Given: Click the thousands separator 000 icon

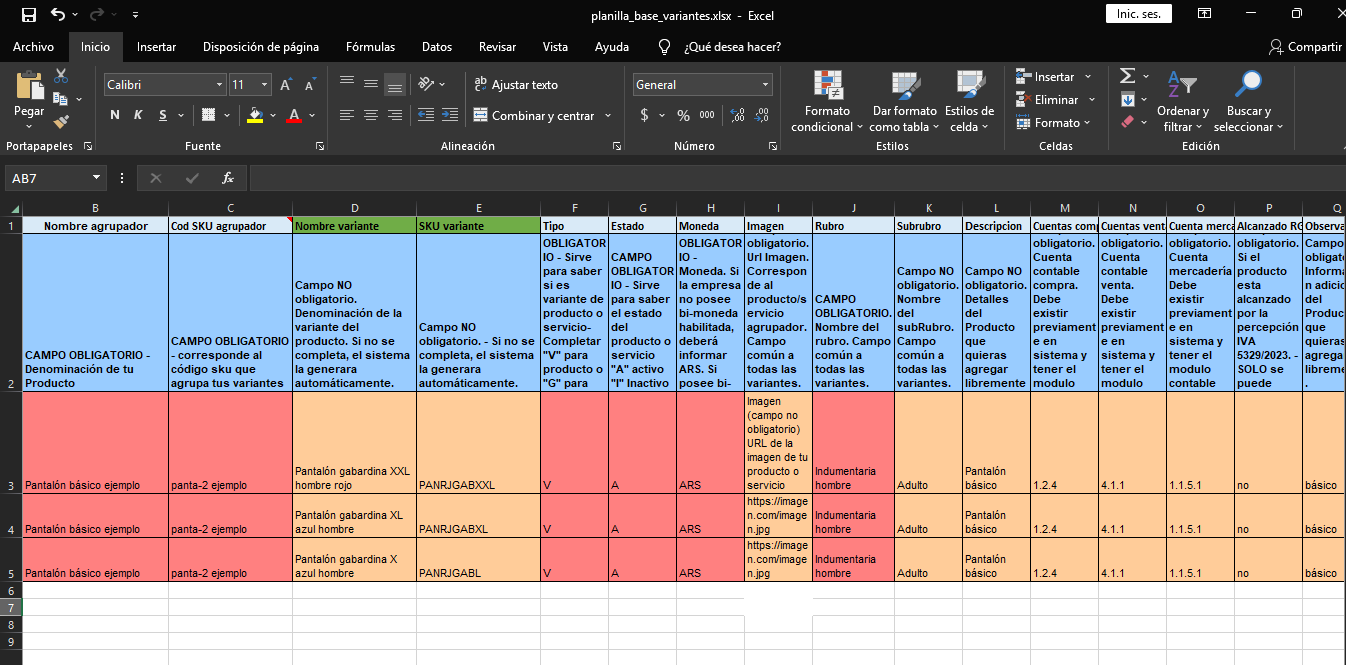Looking at the screenshot, I should pos(707,115).
